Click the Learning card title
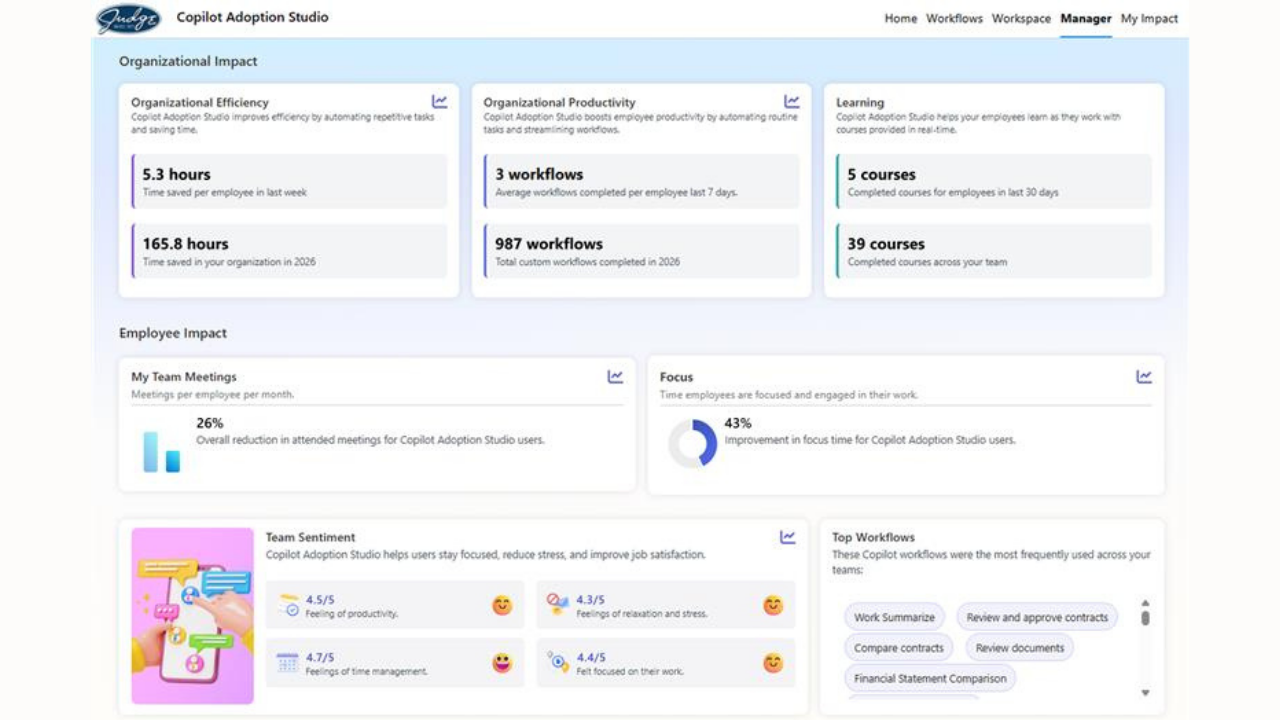 860,102
